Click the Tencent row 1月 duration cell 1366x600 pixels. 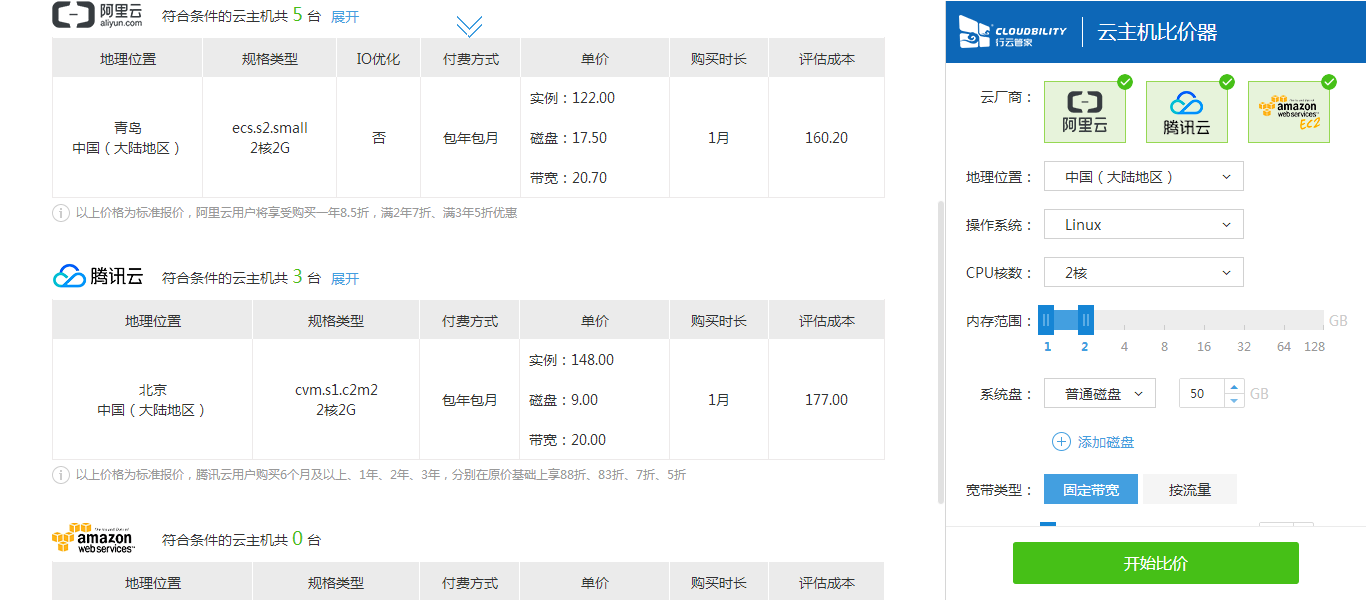[x=719, y=400]
